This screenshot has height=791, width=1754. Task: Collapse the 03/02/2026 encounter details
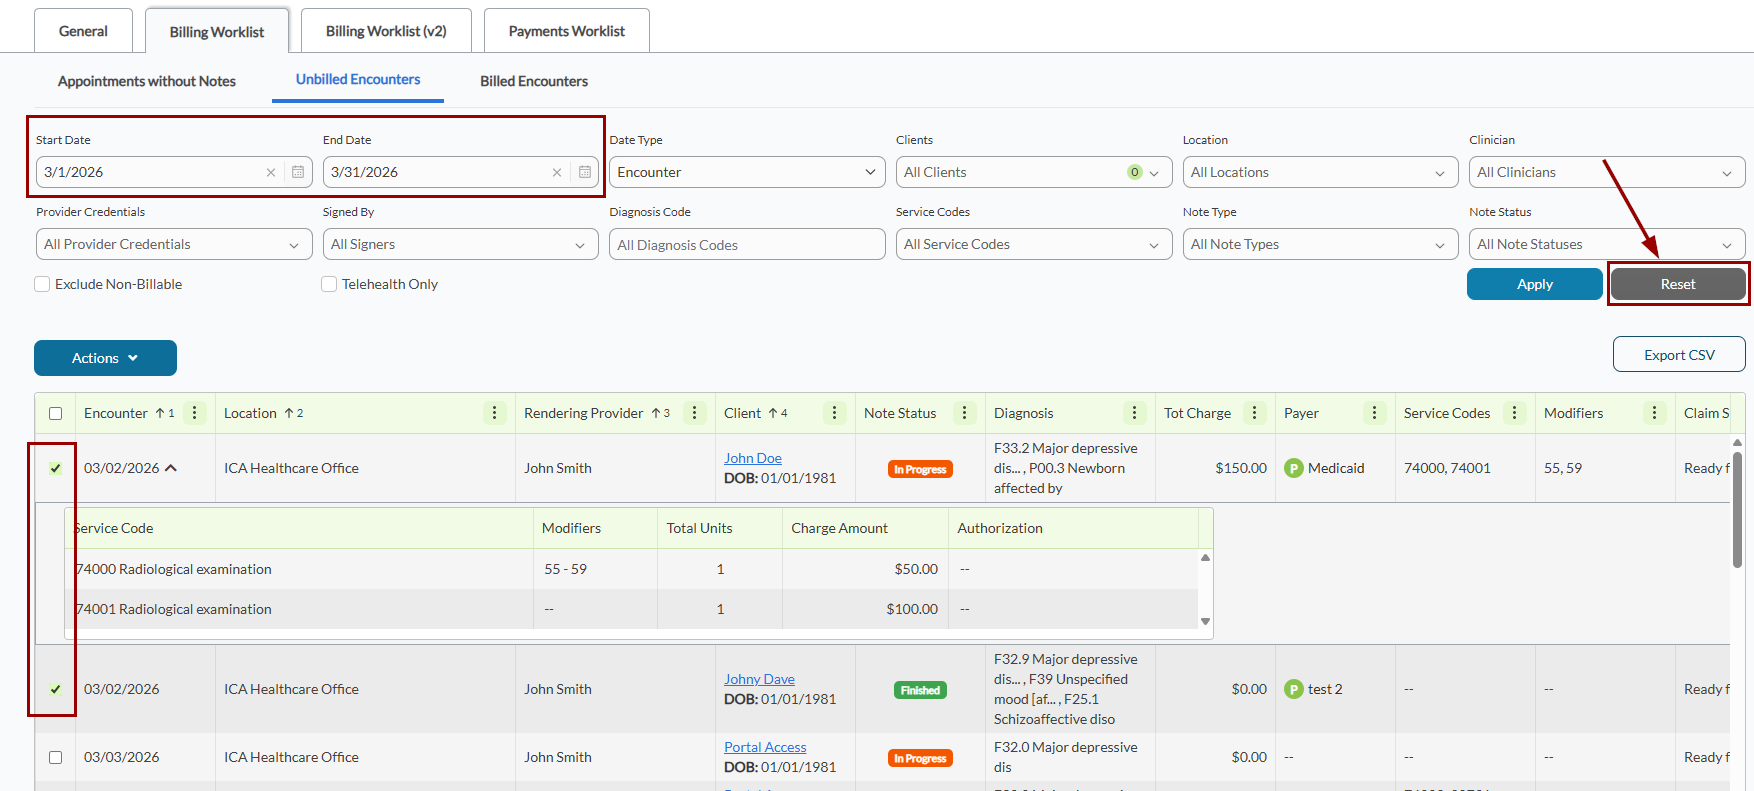click(x=171, y=468)
